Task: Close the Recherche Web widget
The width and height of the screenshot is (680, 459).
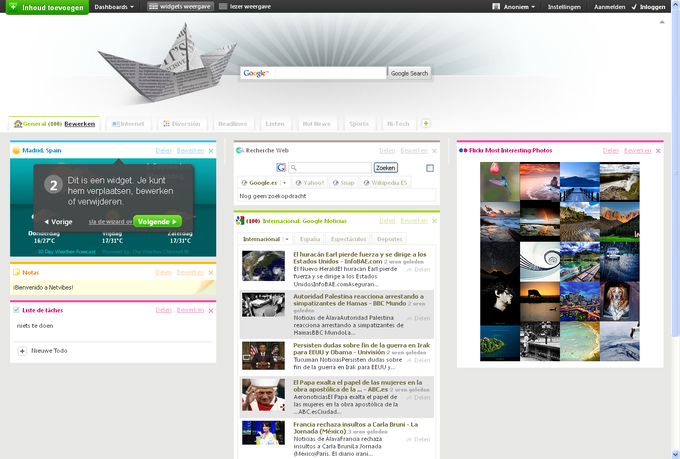Action: point(435,151)
